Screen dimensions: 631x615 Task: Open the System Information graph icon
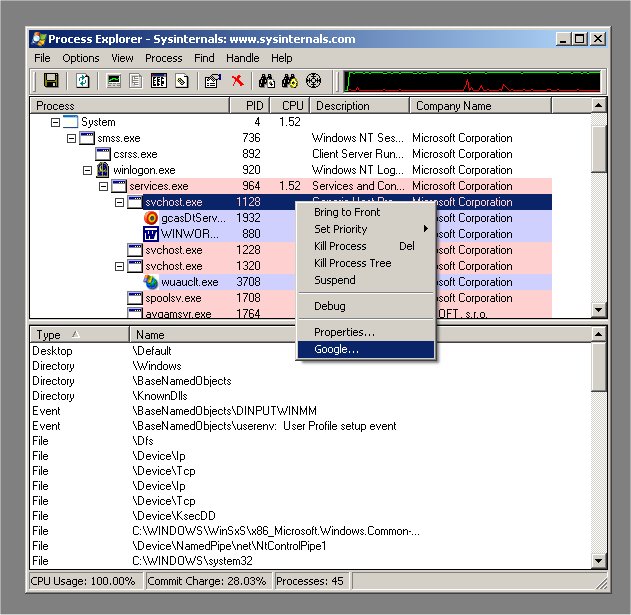click(114, 80)
